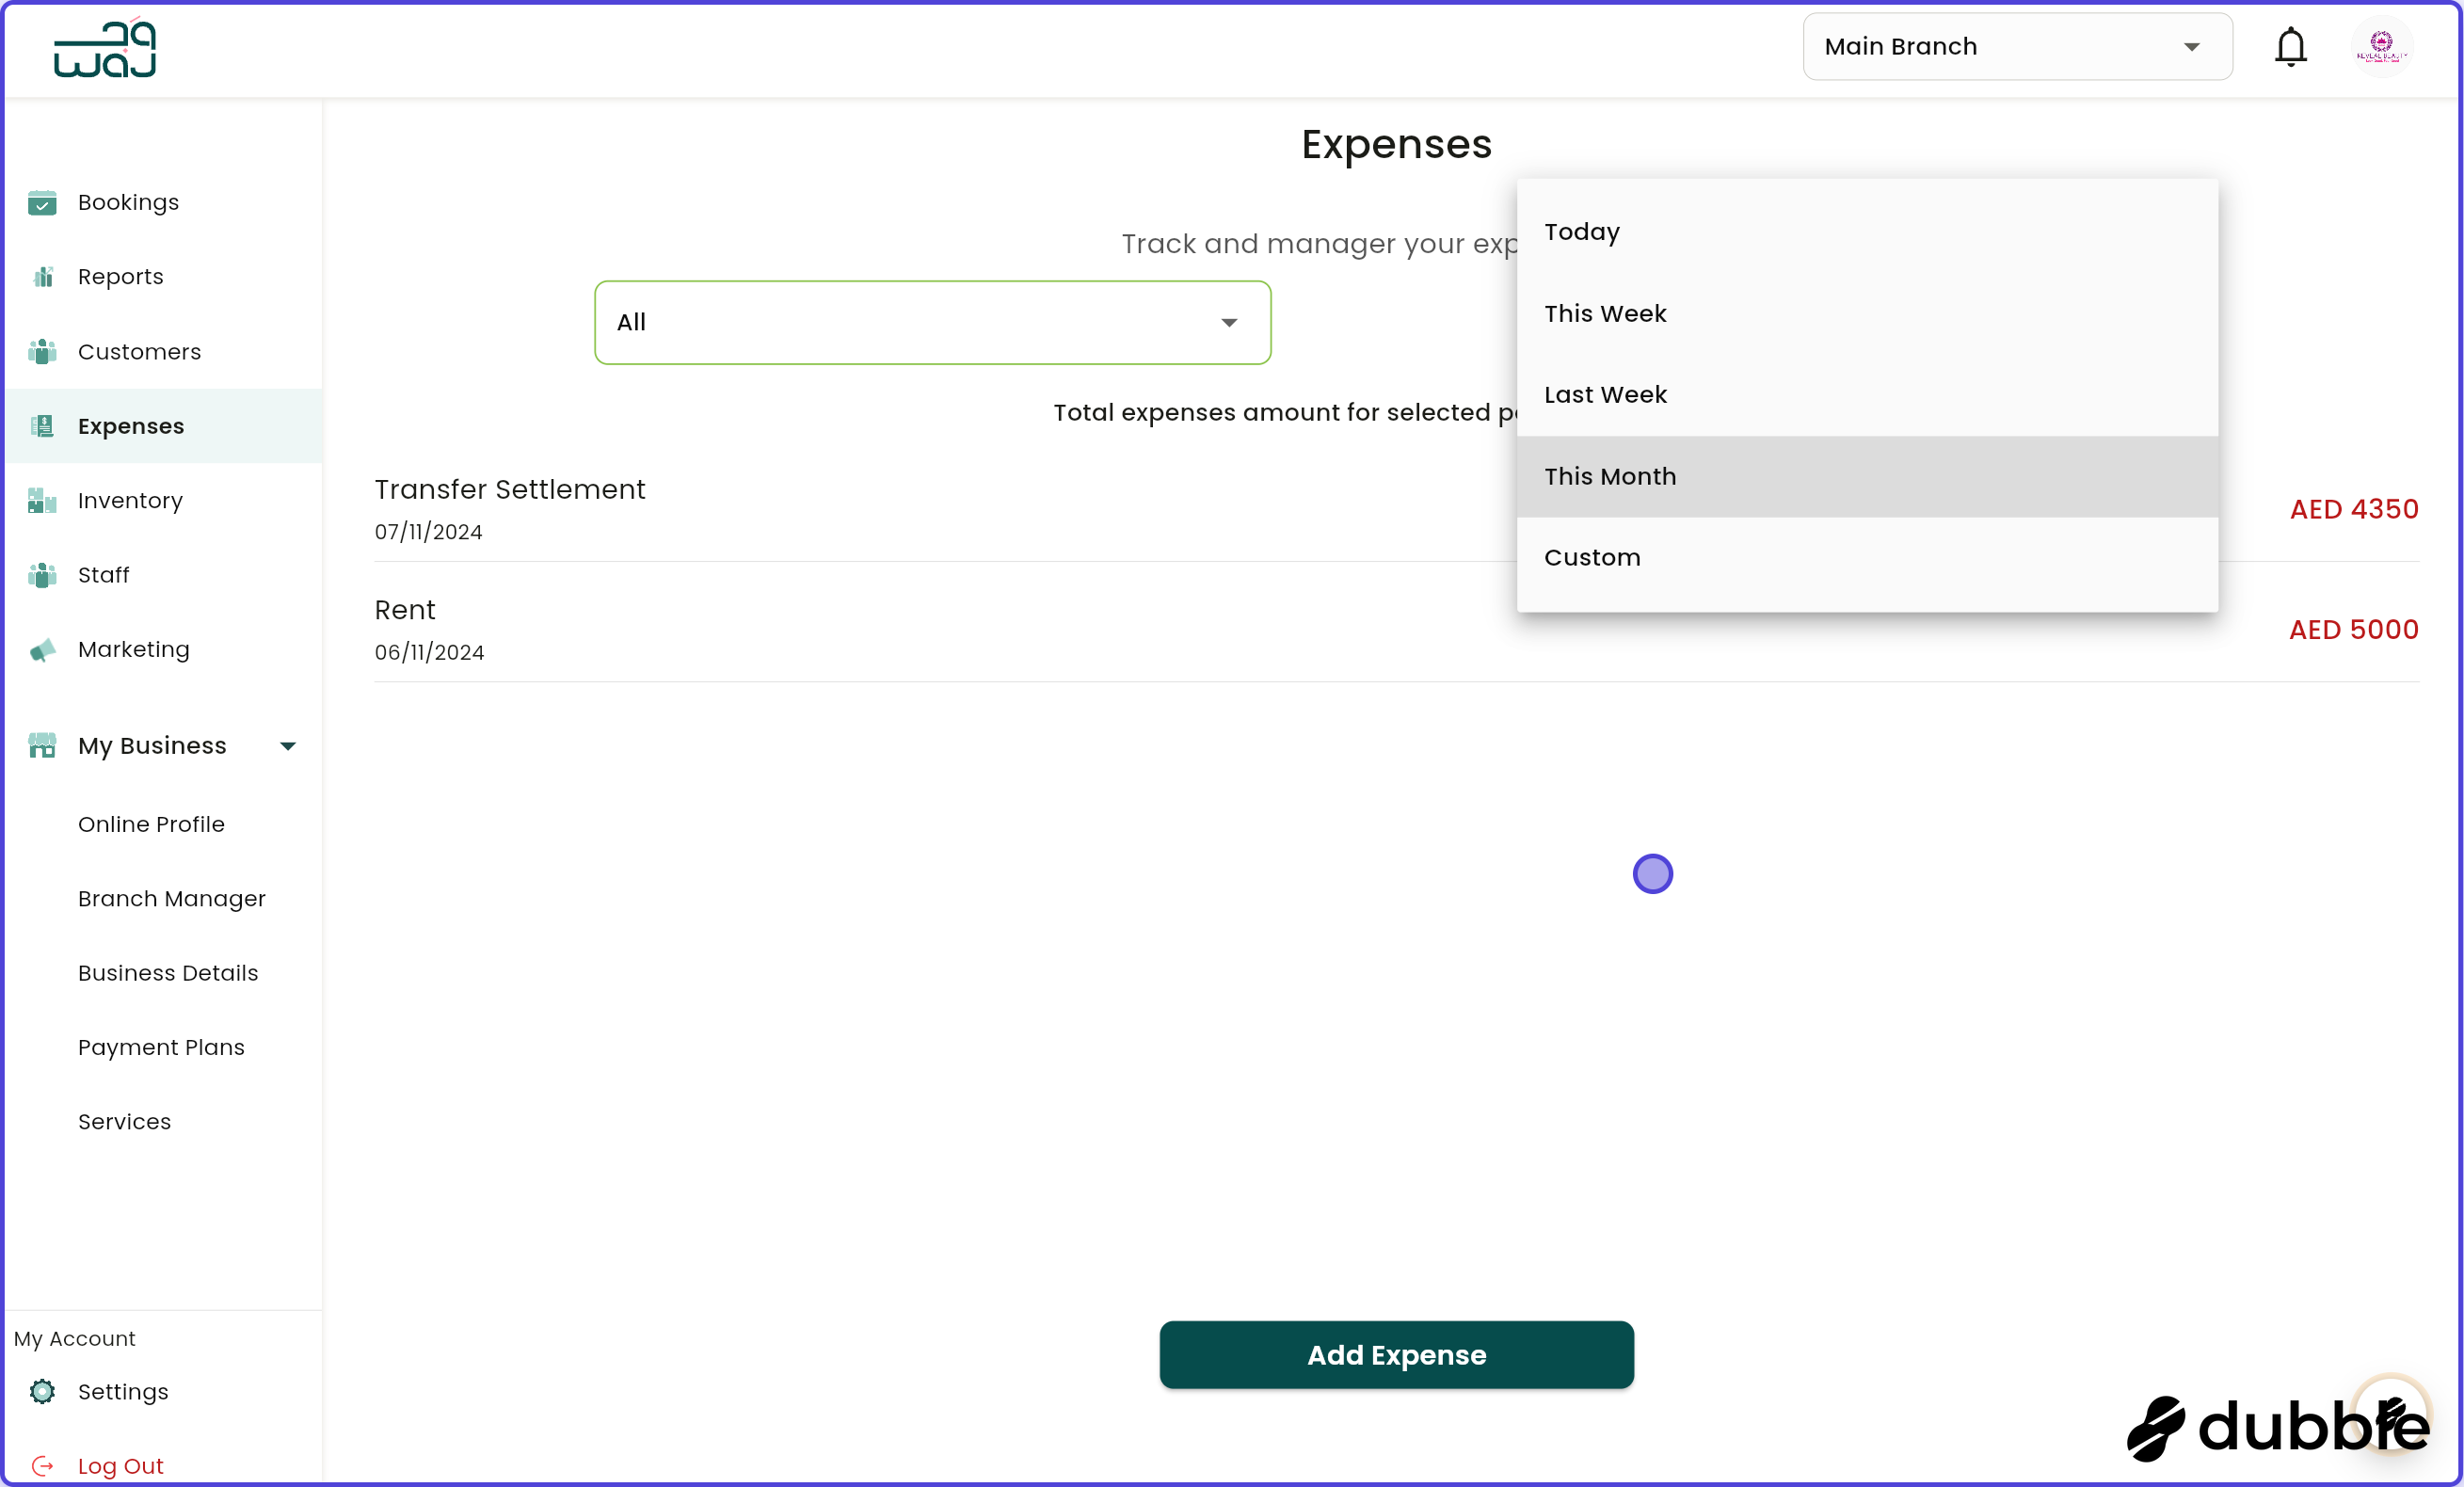Select the Bookings calendar icon
The image size is (2464, 1487).
[42, 203]
